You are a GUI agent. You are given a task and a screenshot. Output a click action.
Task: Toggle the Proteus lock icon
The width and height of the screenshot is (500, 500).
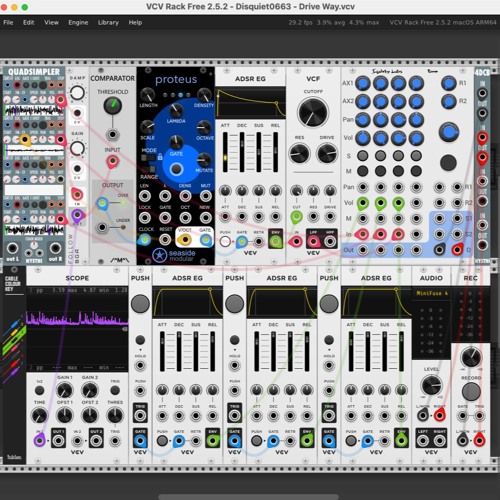160,157
